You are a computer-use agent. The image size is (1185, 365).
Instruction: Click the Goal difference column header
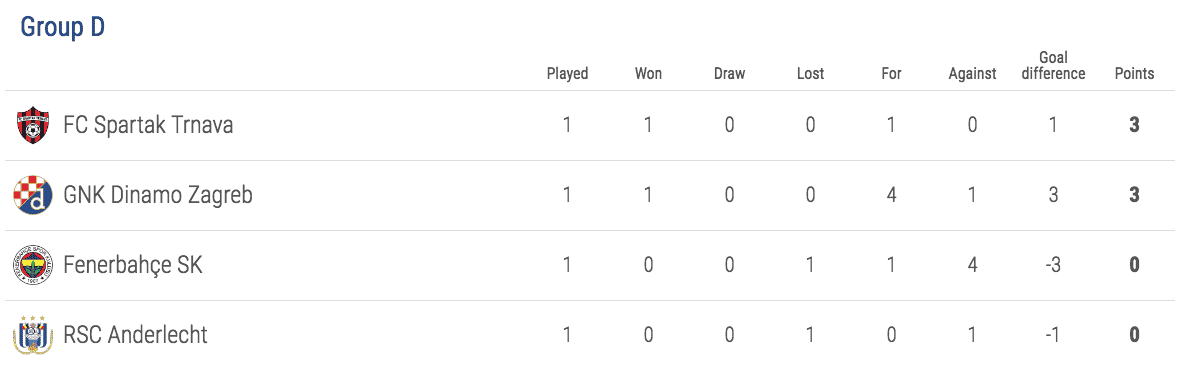point(1054,67)
